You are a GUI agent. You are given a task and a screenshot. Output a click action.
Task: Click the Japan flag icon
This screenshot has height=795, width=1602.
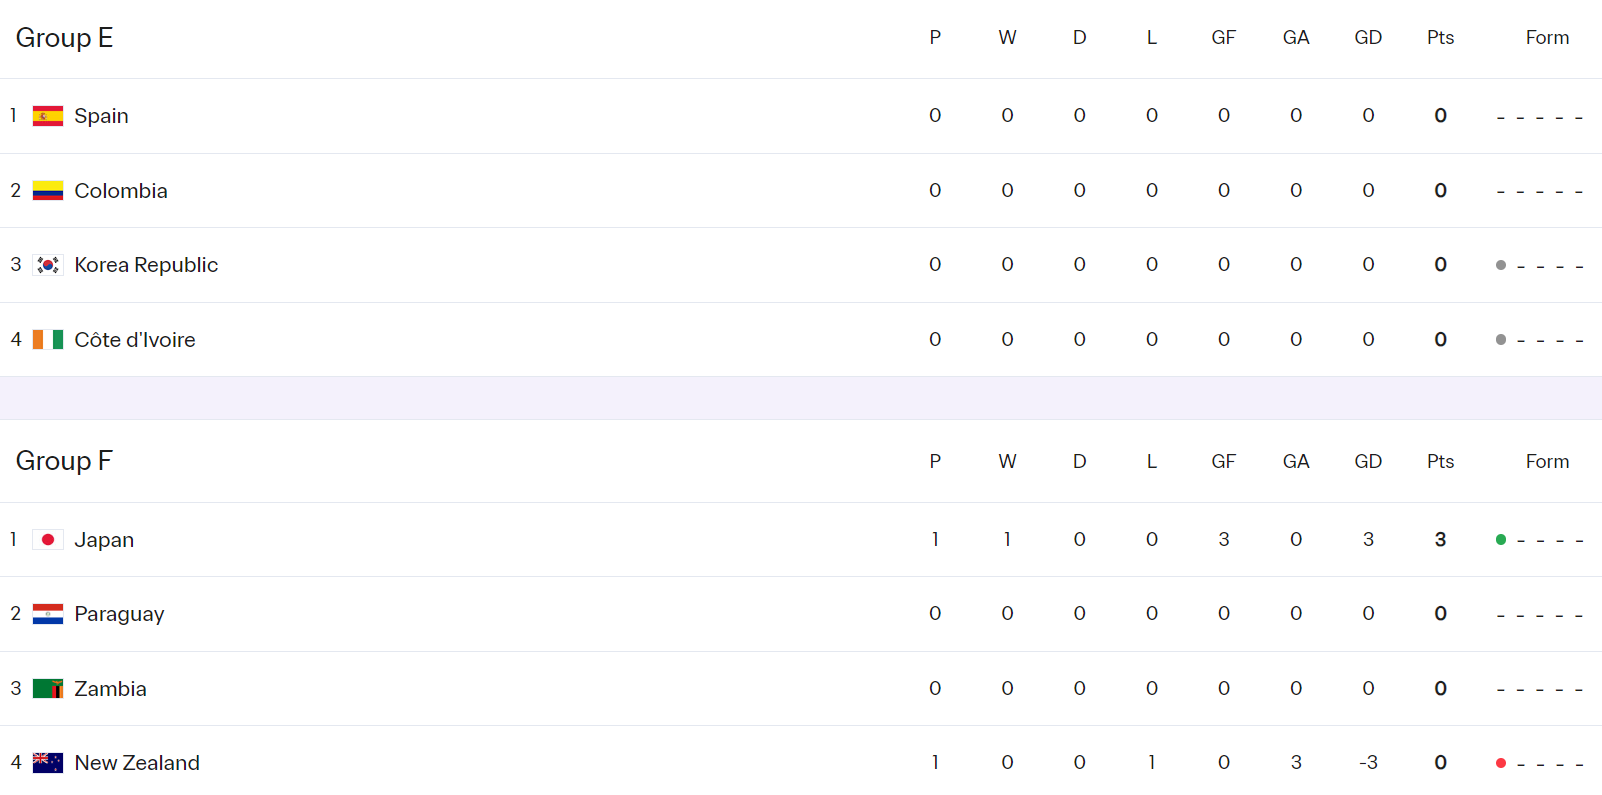coord(48,540)
